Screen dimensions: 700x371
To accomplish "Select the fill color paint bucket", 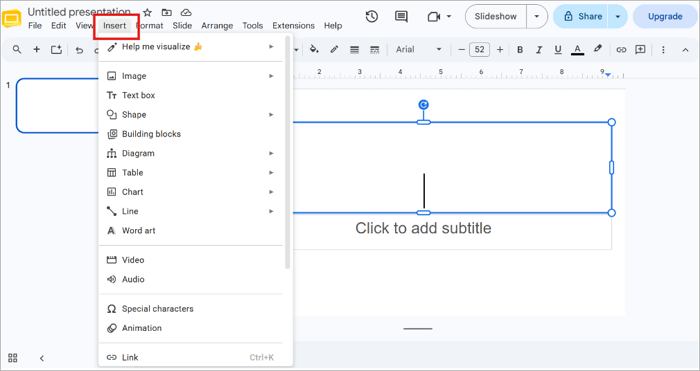I will coord(314,50).
